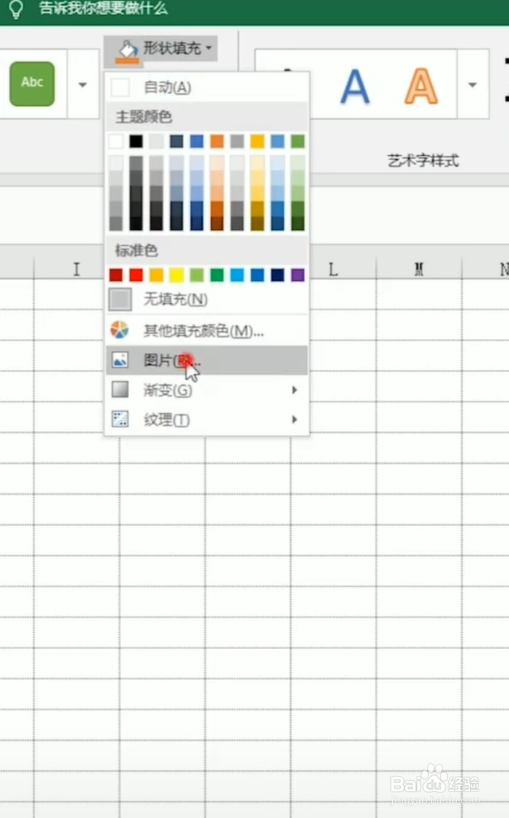Expand the Gradient submenu arrow
Screen dimensions: 509x818
click(295, 390)
